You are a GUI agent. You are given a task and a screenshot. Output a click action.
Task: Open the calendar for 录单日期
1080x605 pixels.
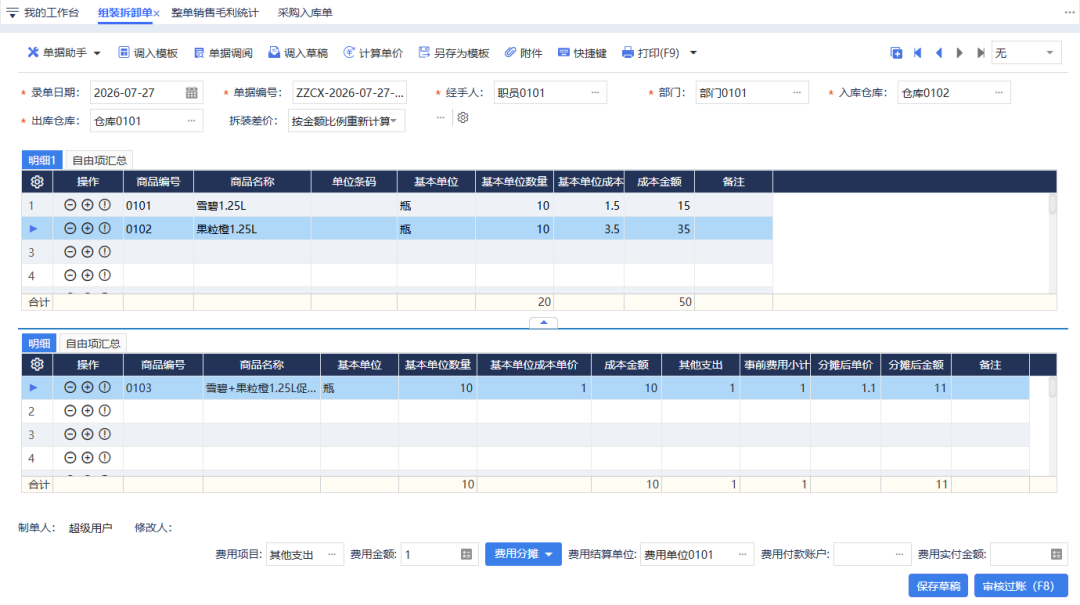(191, 93)
